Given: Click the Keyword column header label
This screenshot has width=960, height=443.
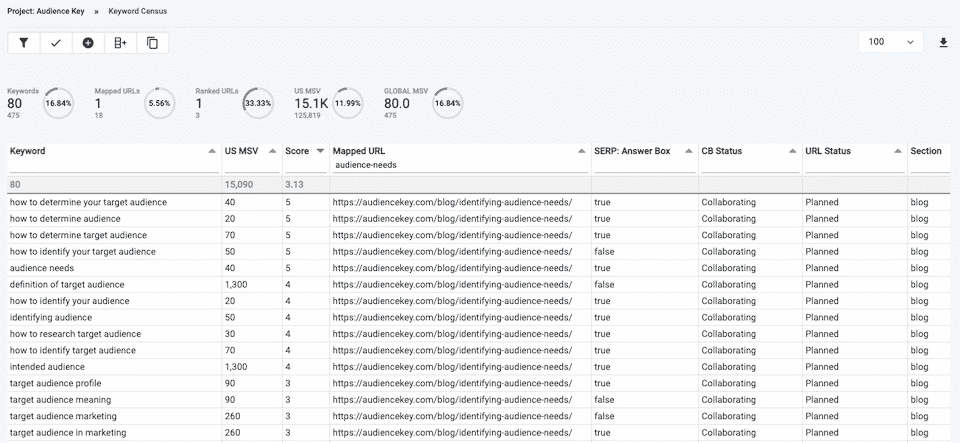Looking at the screenshot, I should 28,151.
